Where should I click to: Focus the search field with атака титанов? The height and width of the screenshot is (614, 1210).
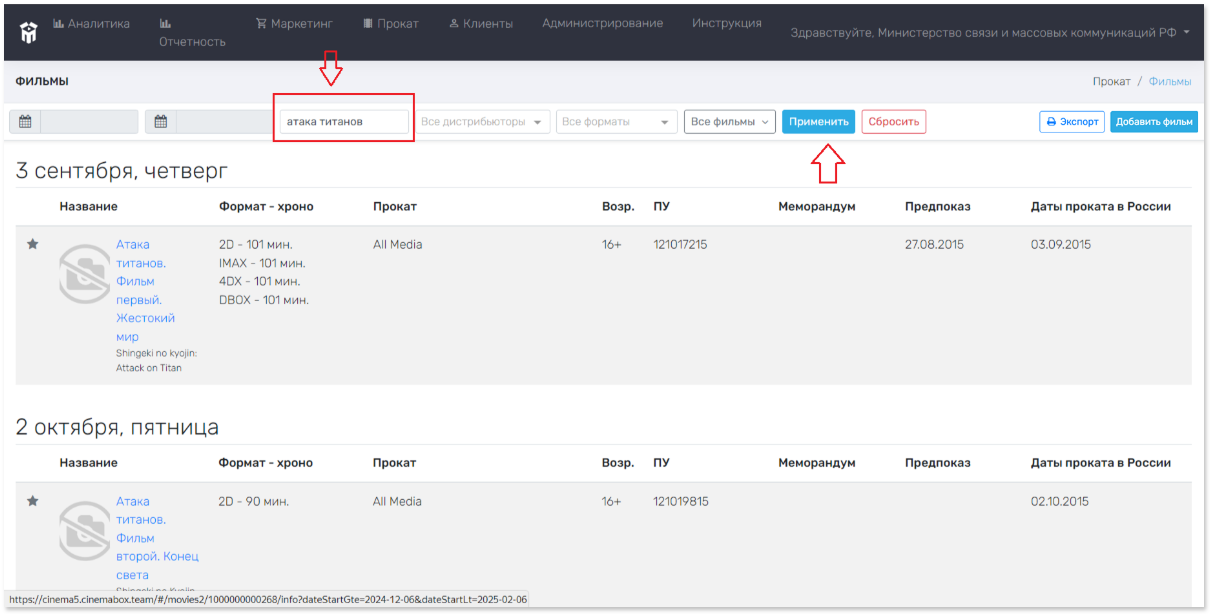point(344,122)
